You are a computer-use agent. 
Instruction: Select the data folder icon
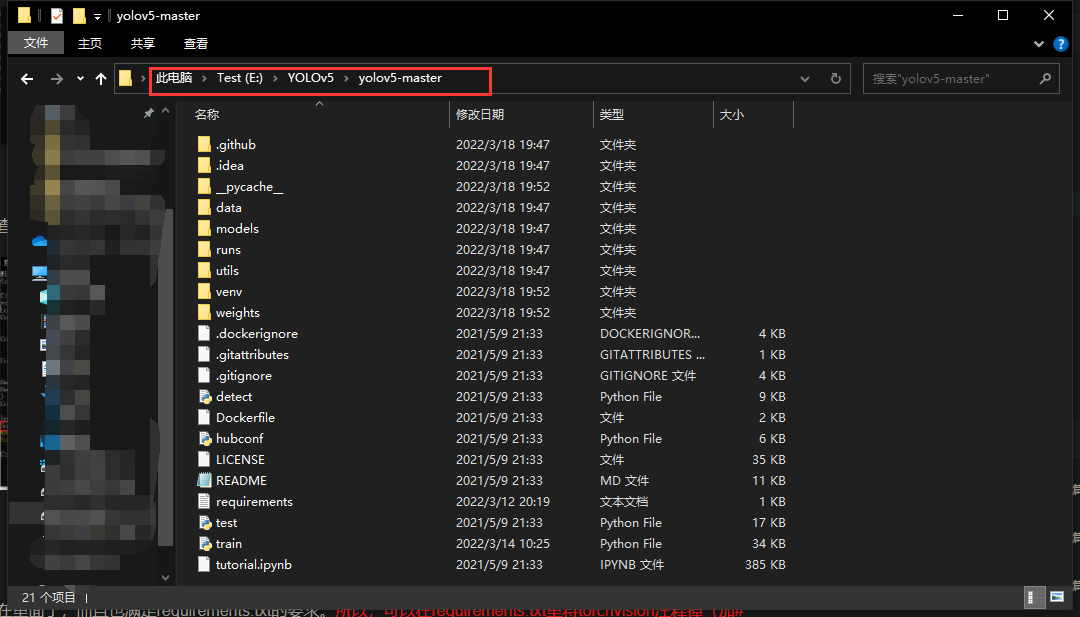[204, 207]
